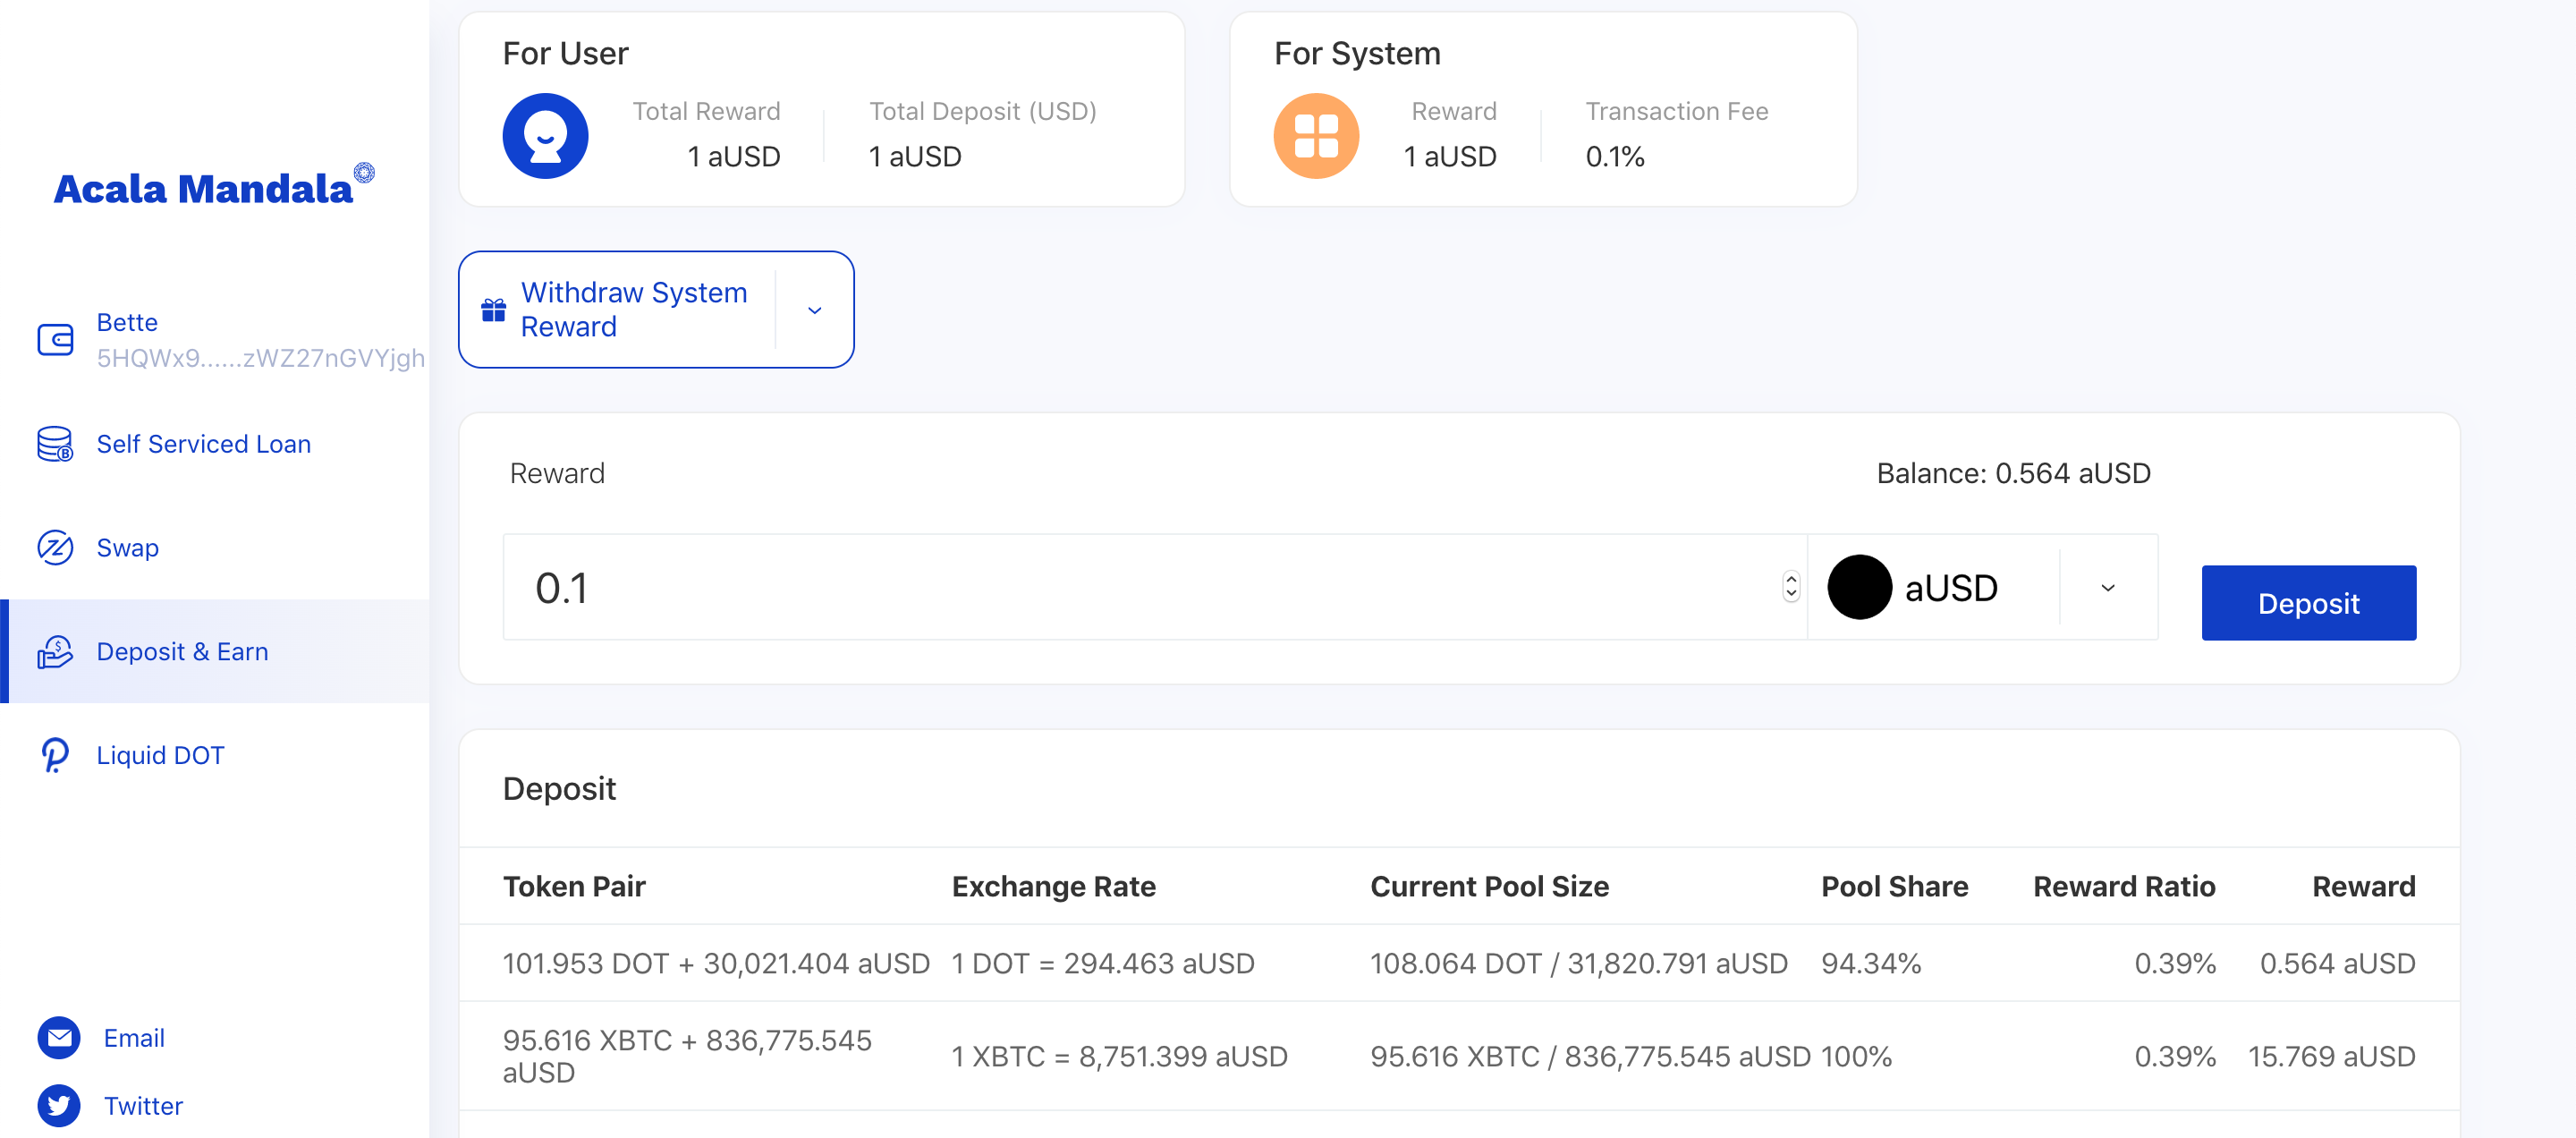Click the Deposit table heading
Screen dimensions: 2576x1138
559,788
